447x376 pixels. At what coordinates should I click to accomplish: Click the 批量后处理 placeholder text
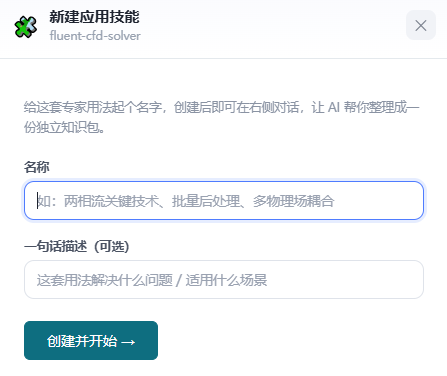point(206,201)
